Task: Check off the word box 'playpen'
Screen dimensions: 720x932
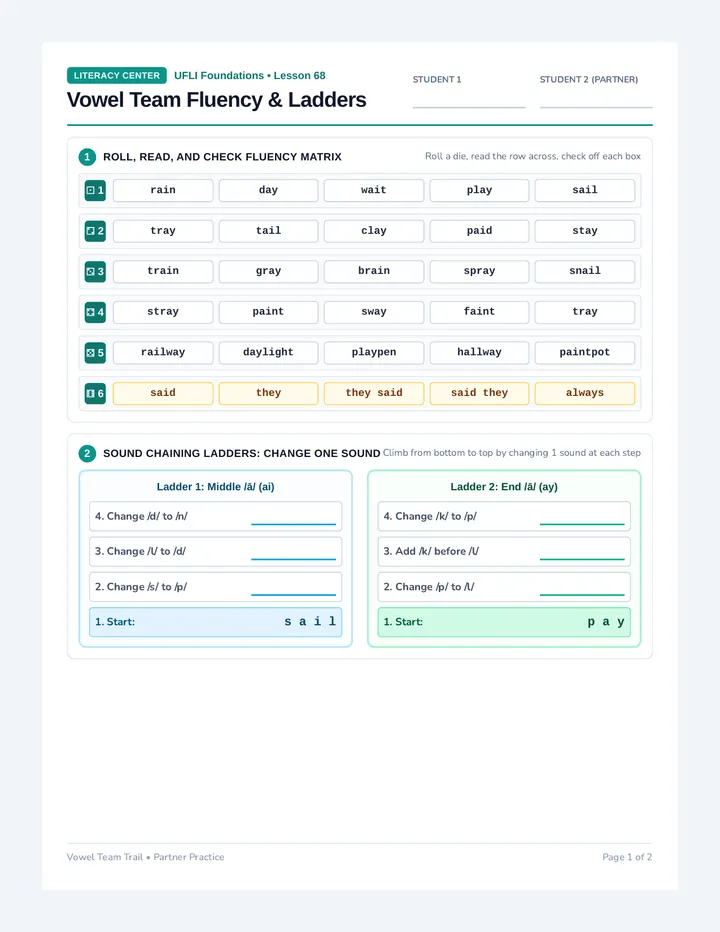Action: (x=374, y=352)
